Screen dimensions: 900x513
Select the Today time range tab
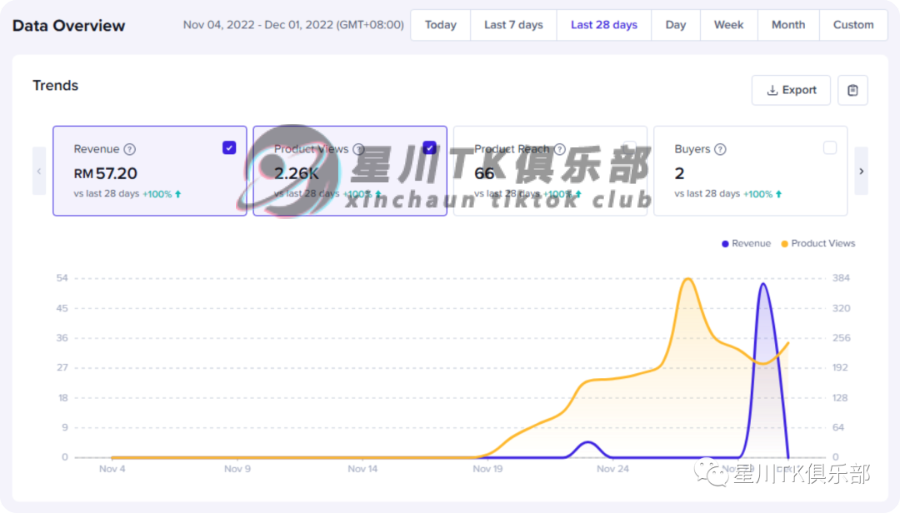click(440, 25)
